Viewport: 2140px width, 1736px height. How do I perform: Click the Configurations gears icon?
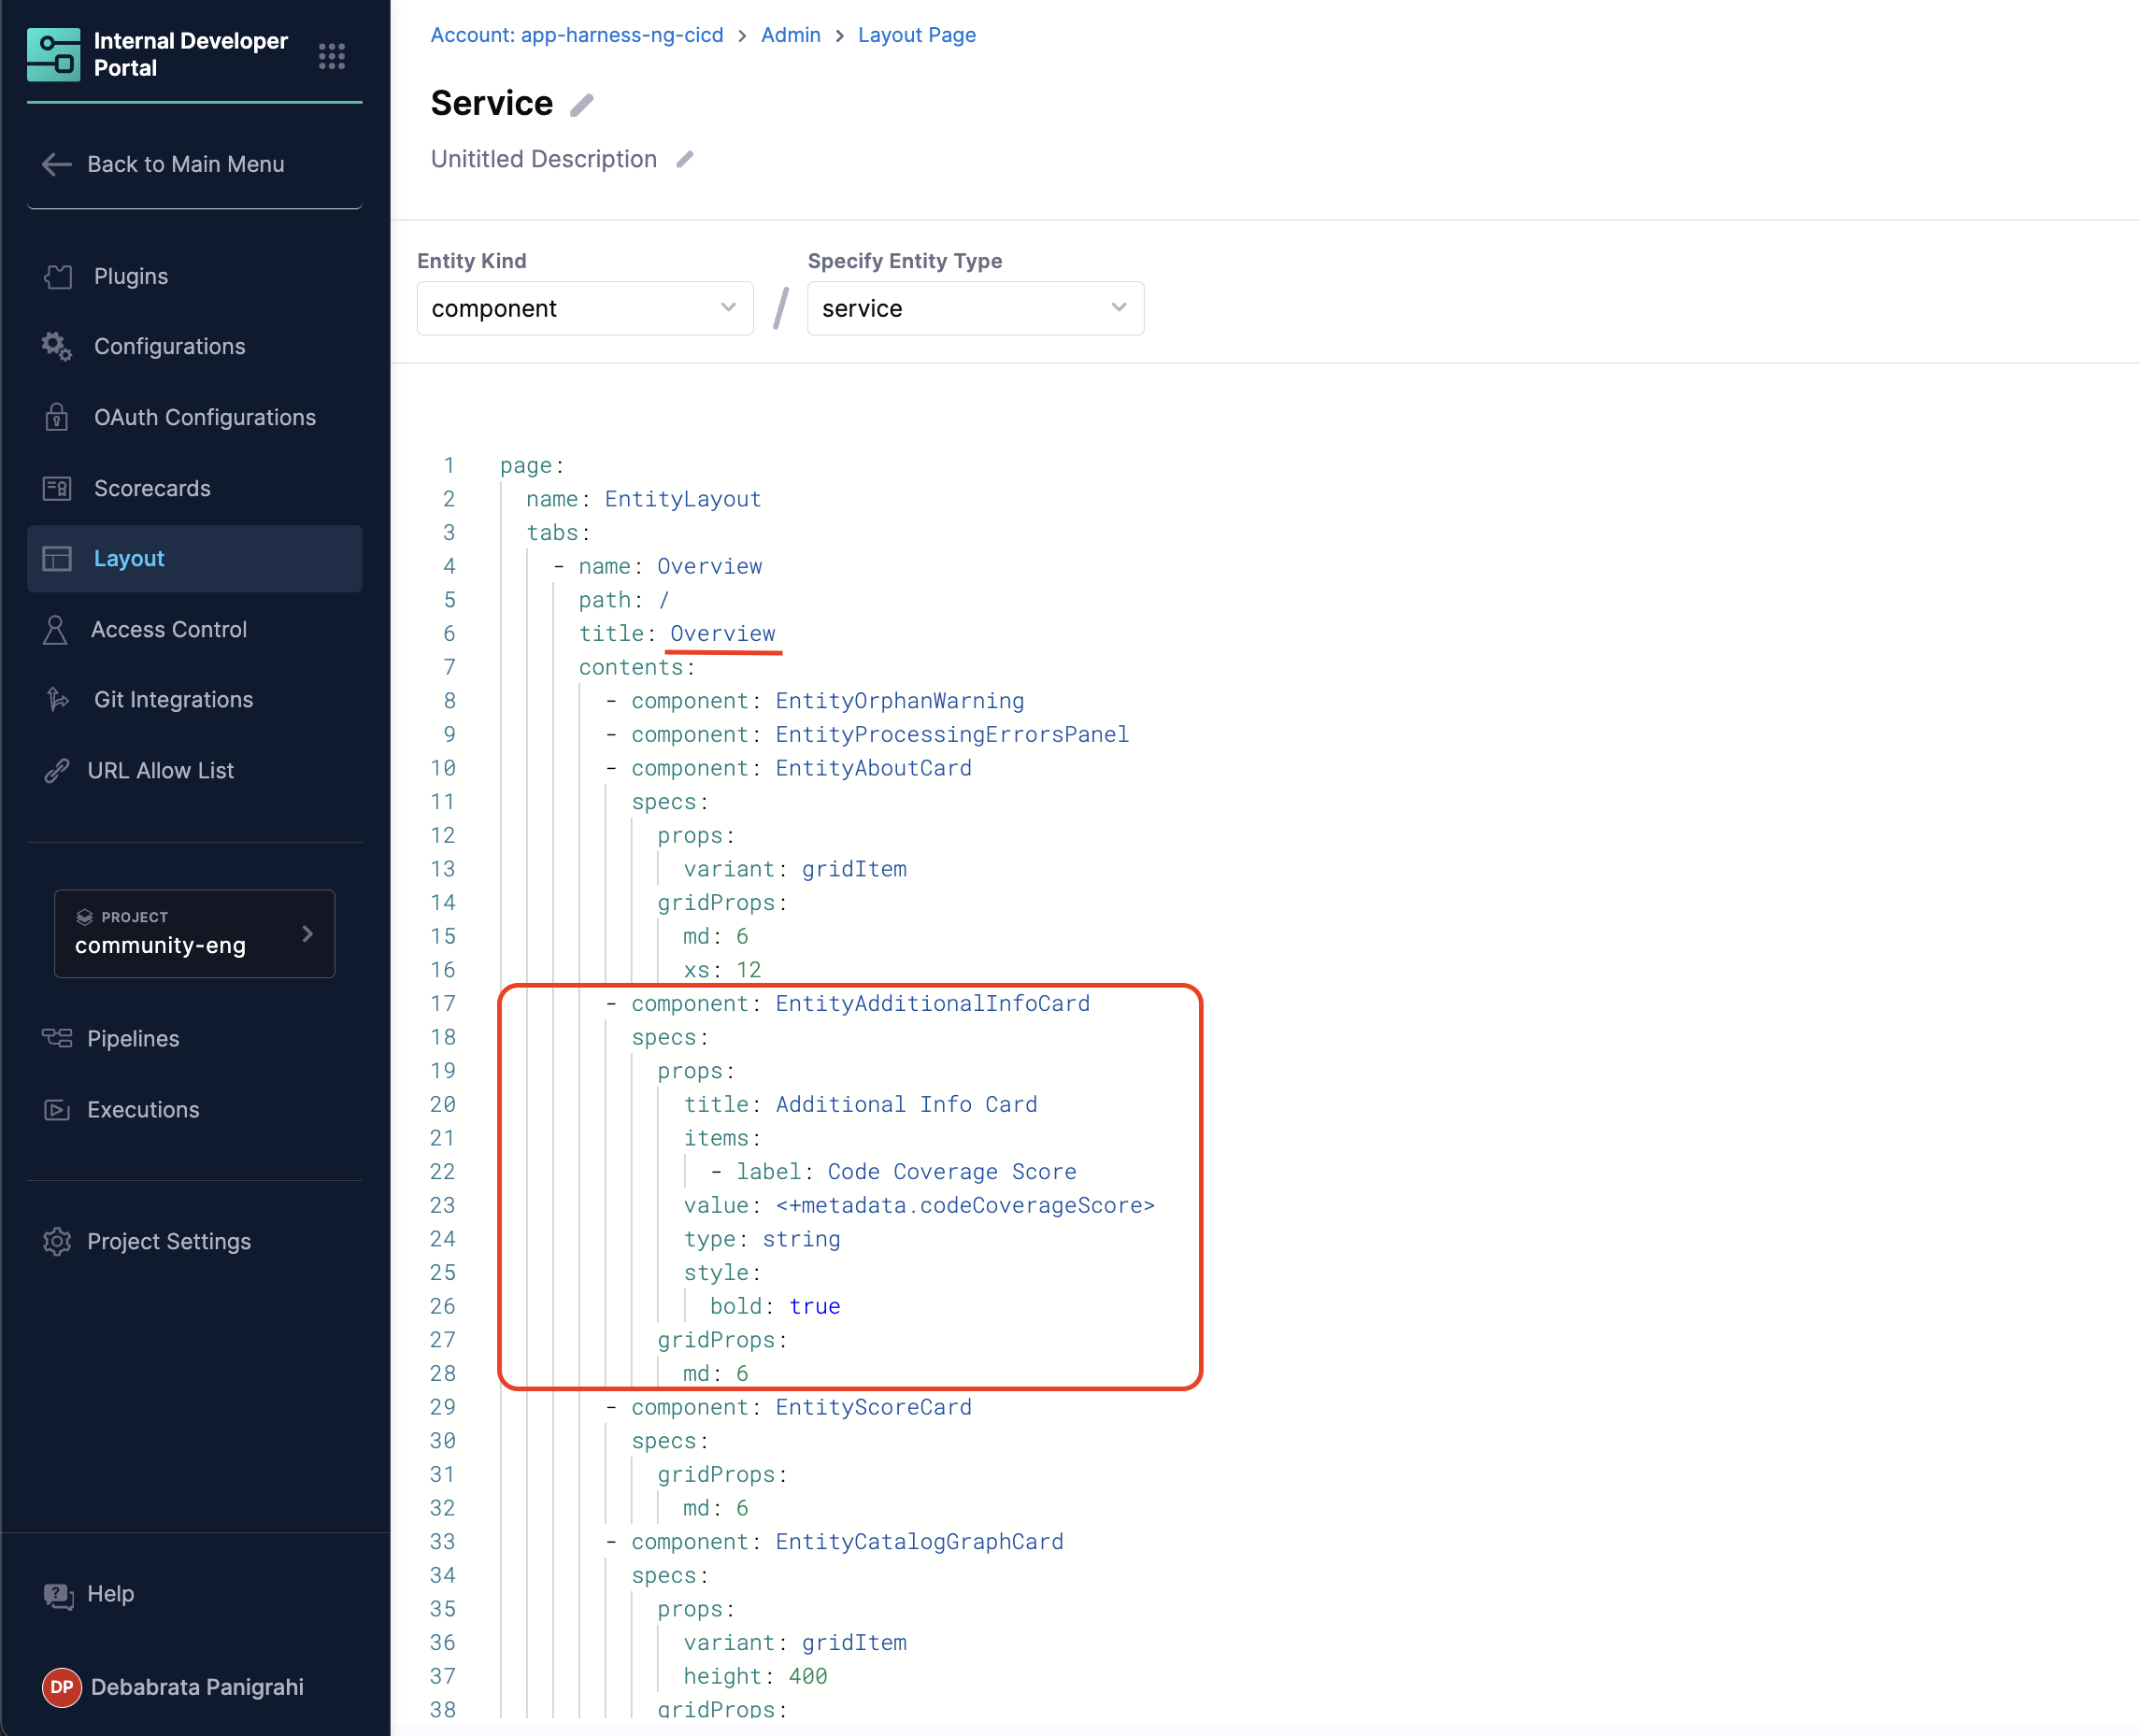[57, 347]
